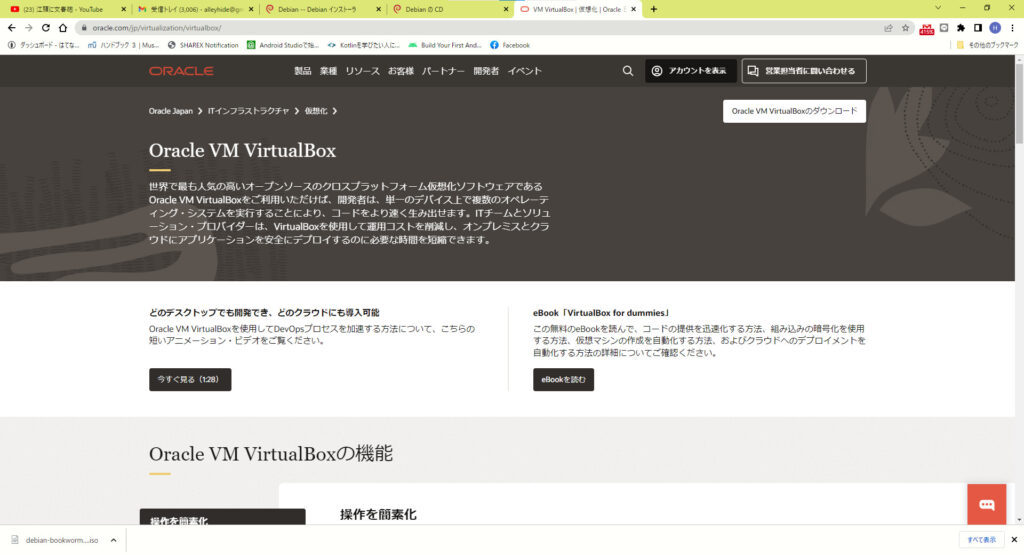Open the extensions puzzle icon

[961, 27]
